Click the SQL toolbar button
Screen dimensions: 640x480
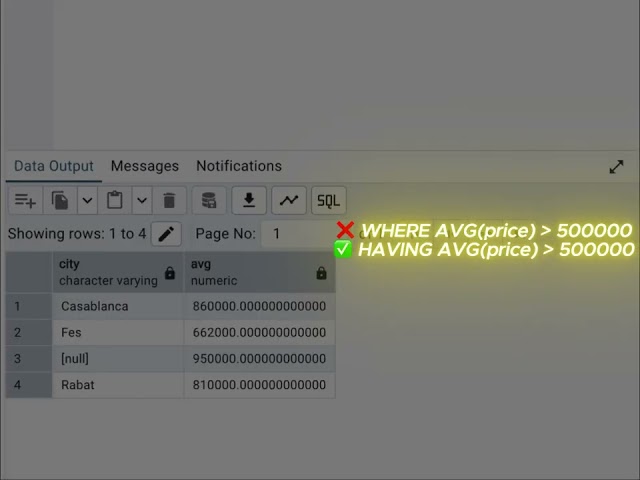(x=329, y=200)
